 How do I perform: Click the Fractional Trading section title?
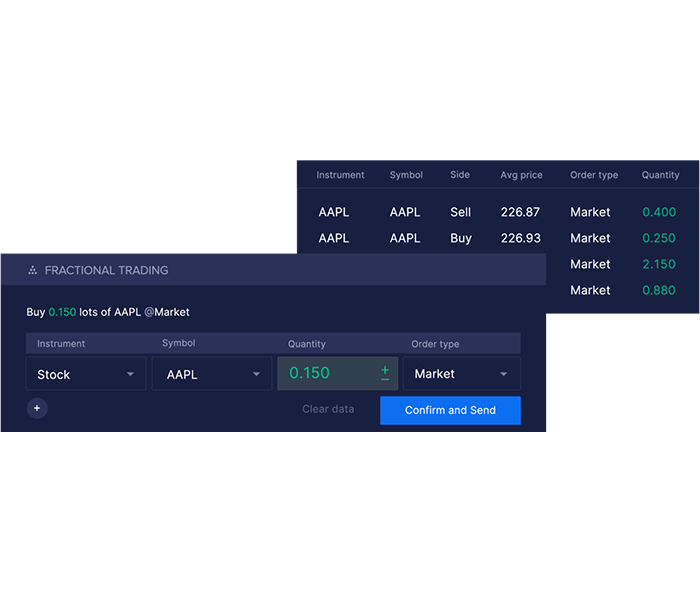coord(106,270)
